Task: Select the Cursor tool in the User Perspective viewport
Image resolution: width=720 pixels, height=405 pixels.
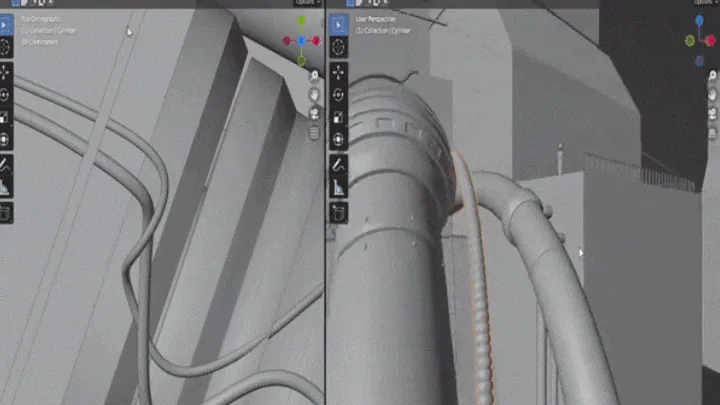Action: pyautogui.click(x=338, y=47)
